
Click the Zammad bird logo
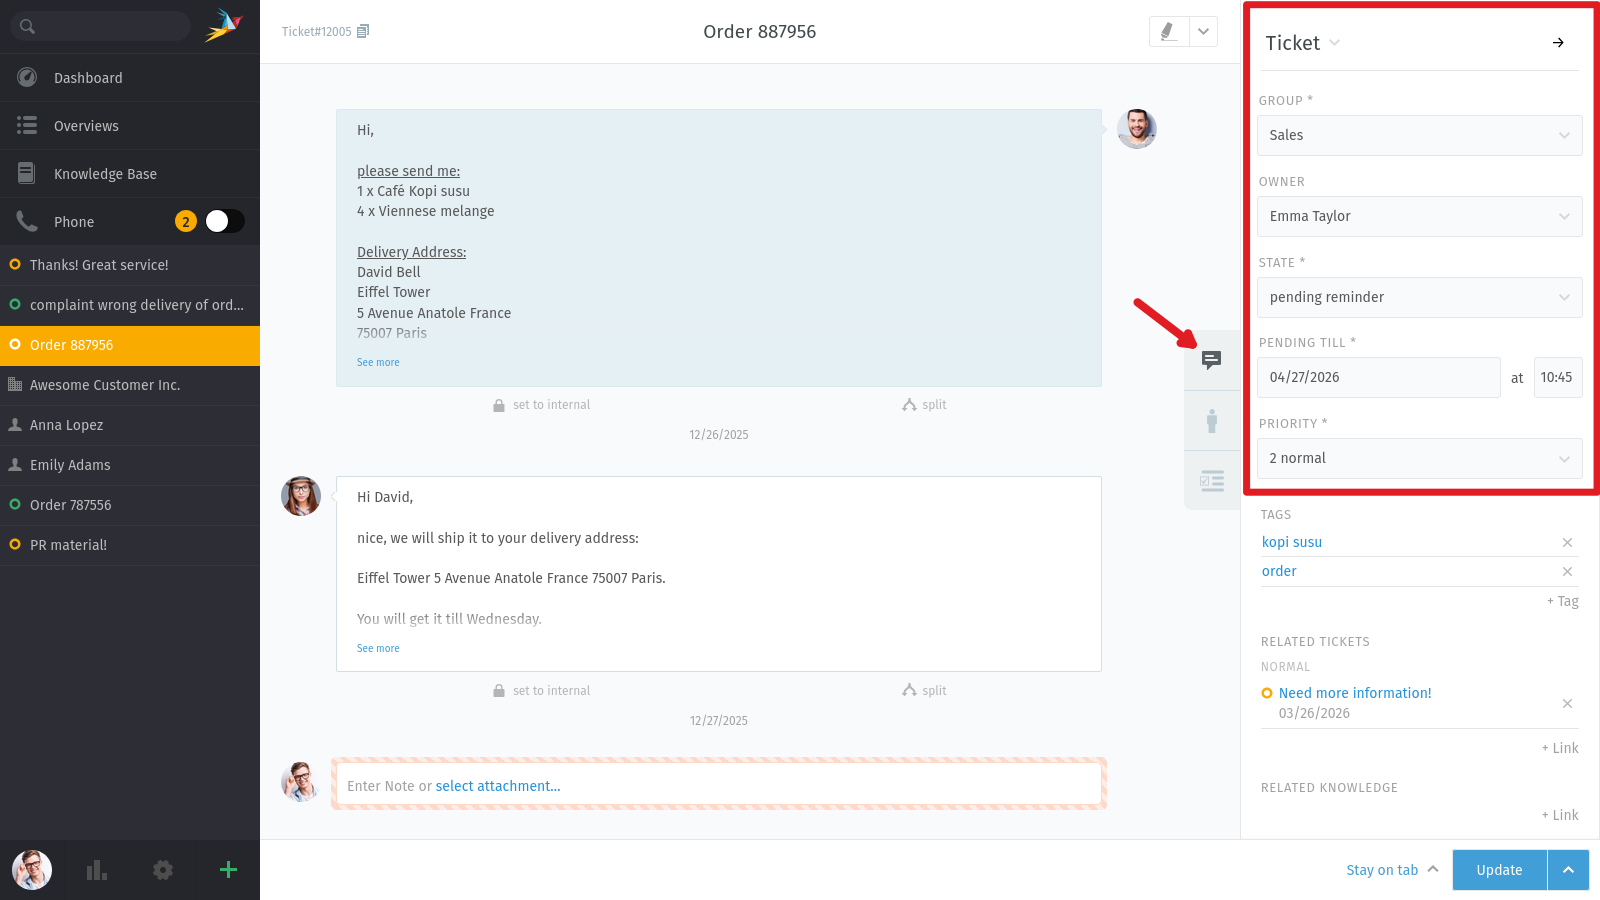click(x=223, y=26)
